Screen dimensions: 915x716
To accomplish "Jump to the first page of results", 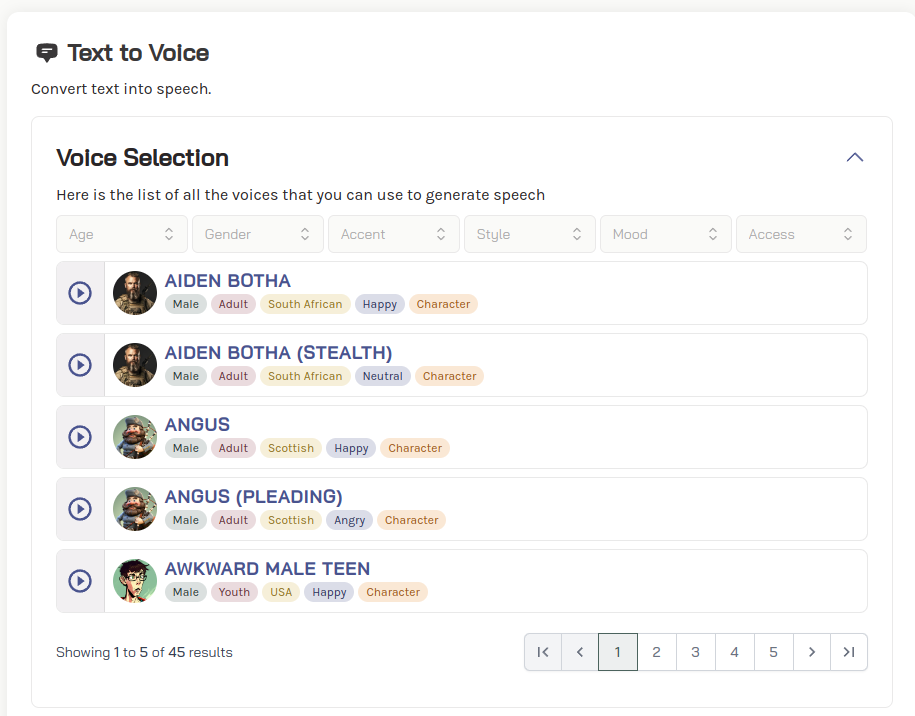I will pyautogui.click(x=543, y=652).
